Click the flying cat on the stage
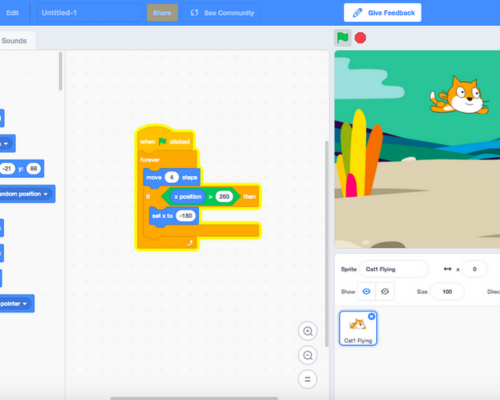 point(460,96)
